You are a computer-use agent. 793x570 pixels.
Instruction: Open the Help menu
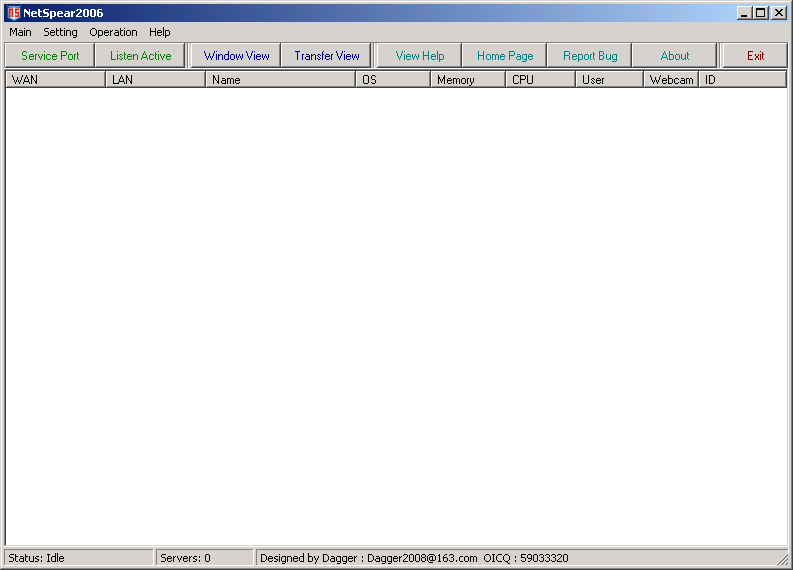pyautogui.click(x=160, y=32)
